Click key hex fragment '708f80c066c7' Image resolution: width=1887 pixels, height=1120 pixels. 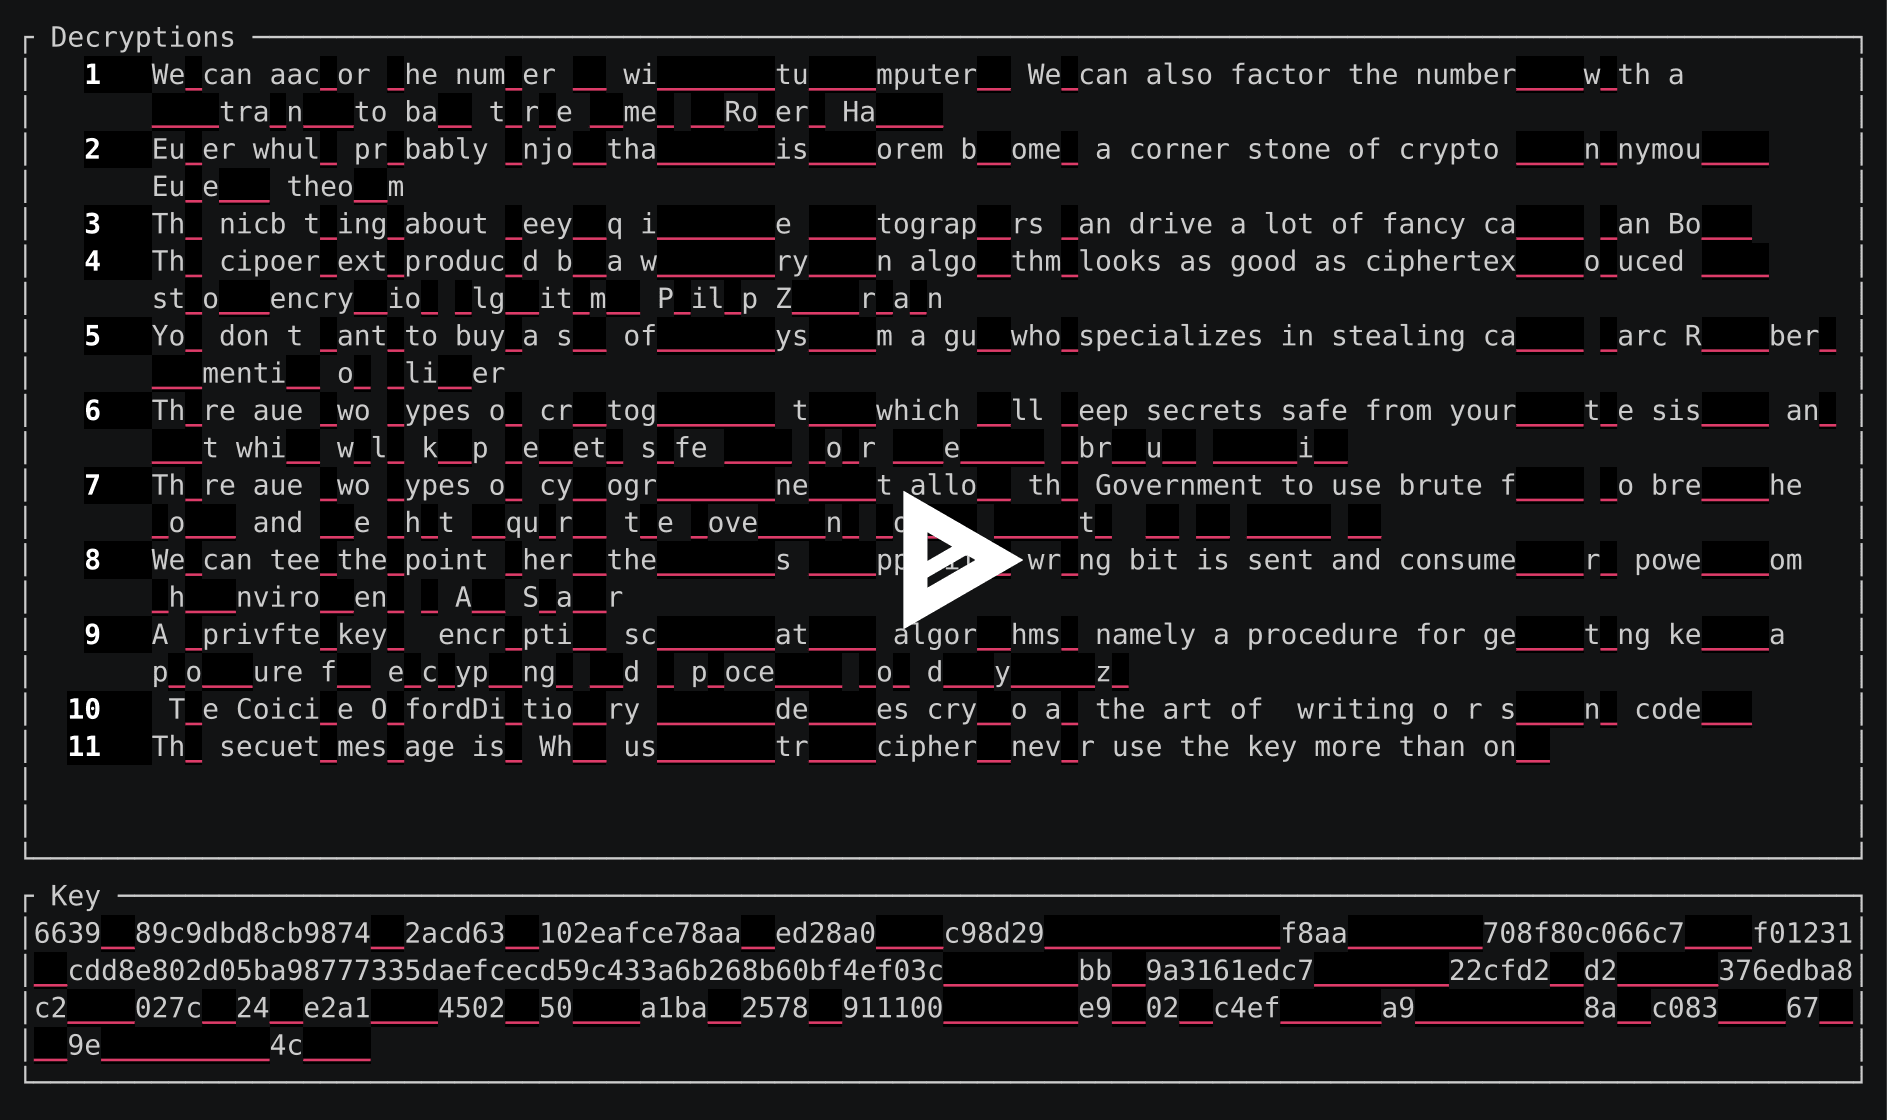point(1584,934)
